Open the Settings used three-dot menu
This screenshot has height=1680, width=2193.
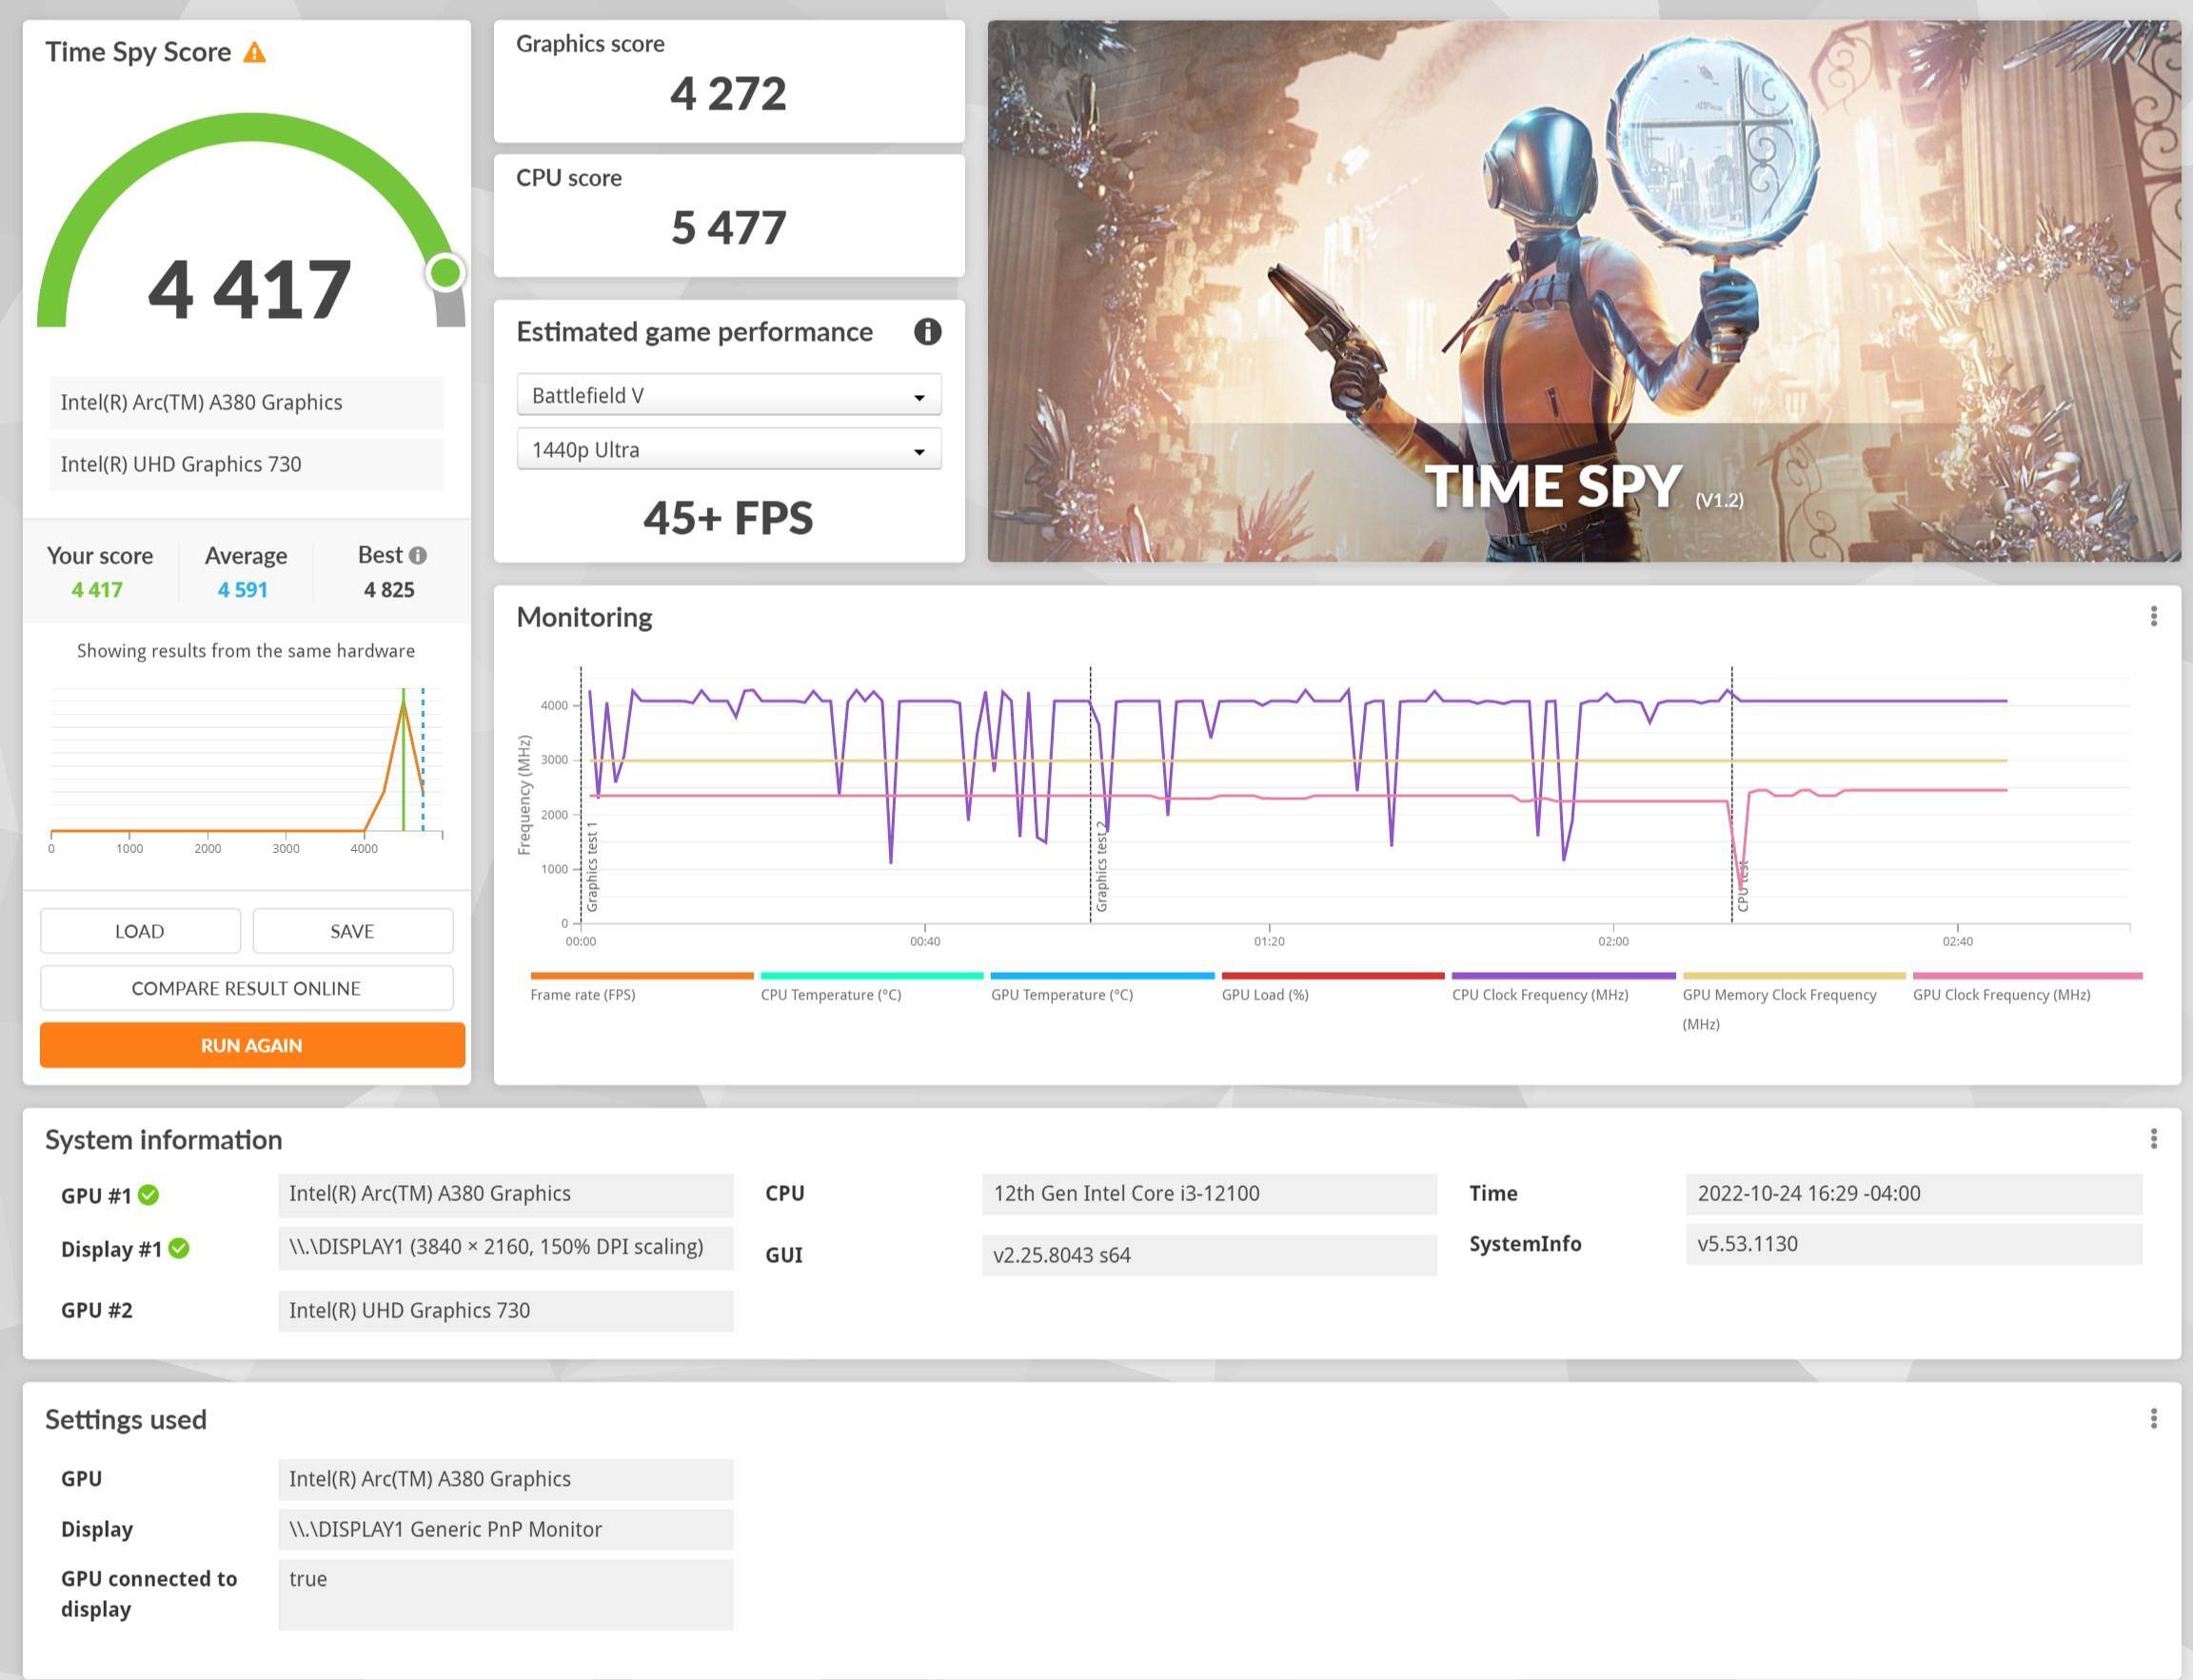pyautogui.click(x=2153, y=1419)
